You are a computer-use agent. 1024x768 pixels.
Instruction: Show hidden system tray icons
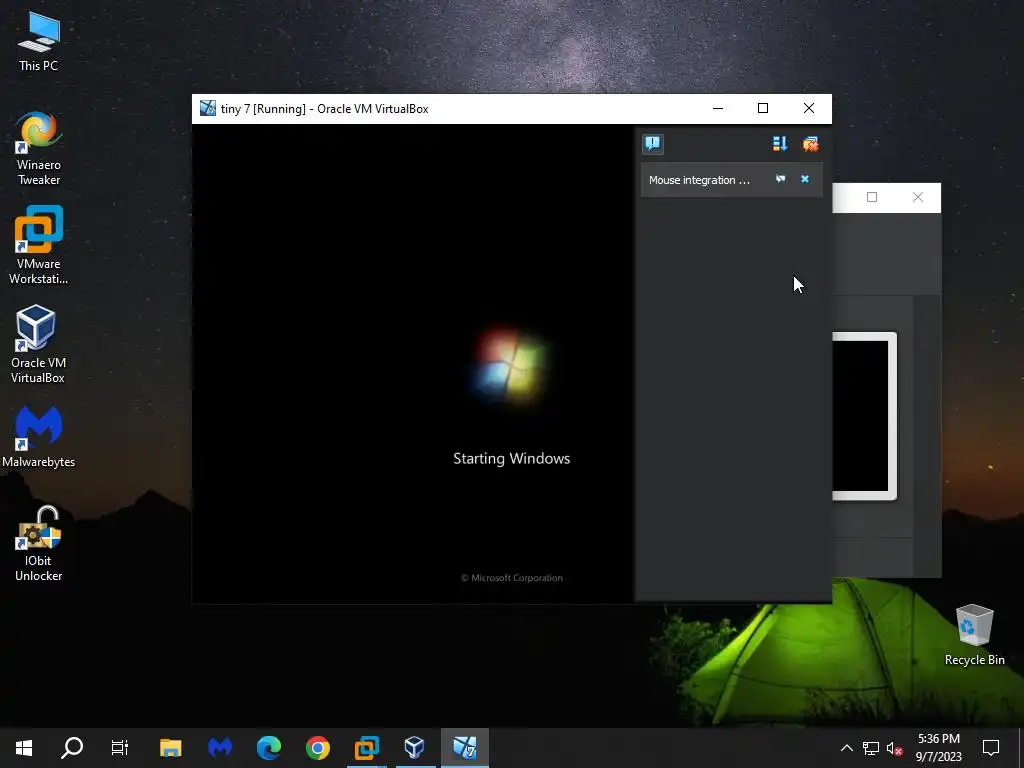(846, 748)
